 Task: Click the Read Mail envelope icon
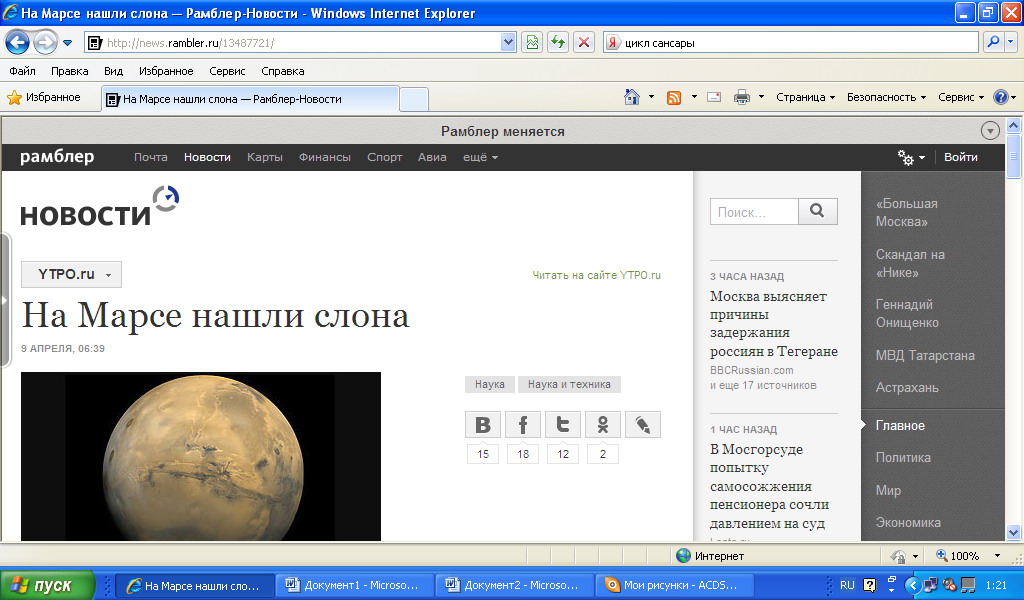714,97
